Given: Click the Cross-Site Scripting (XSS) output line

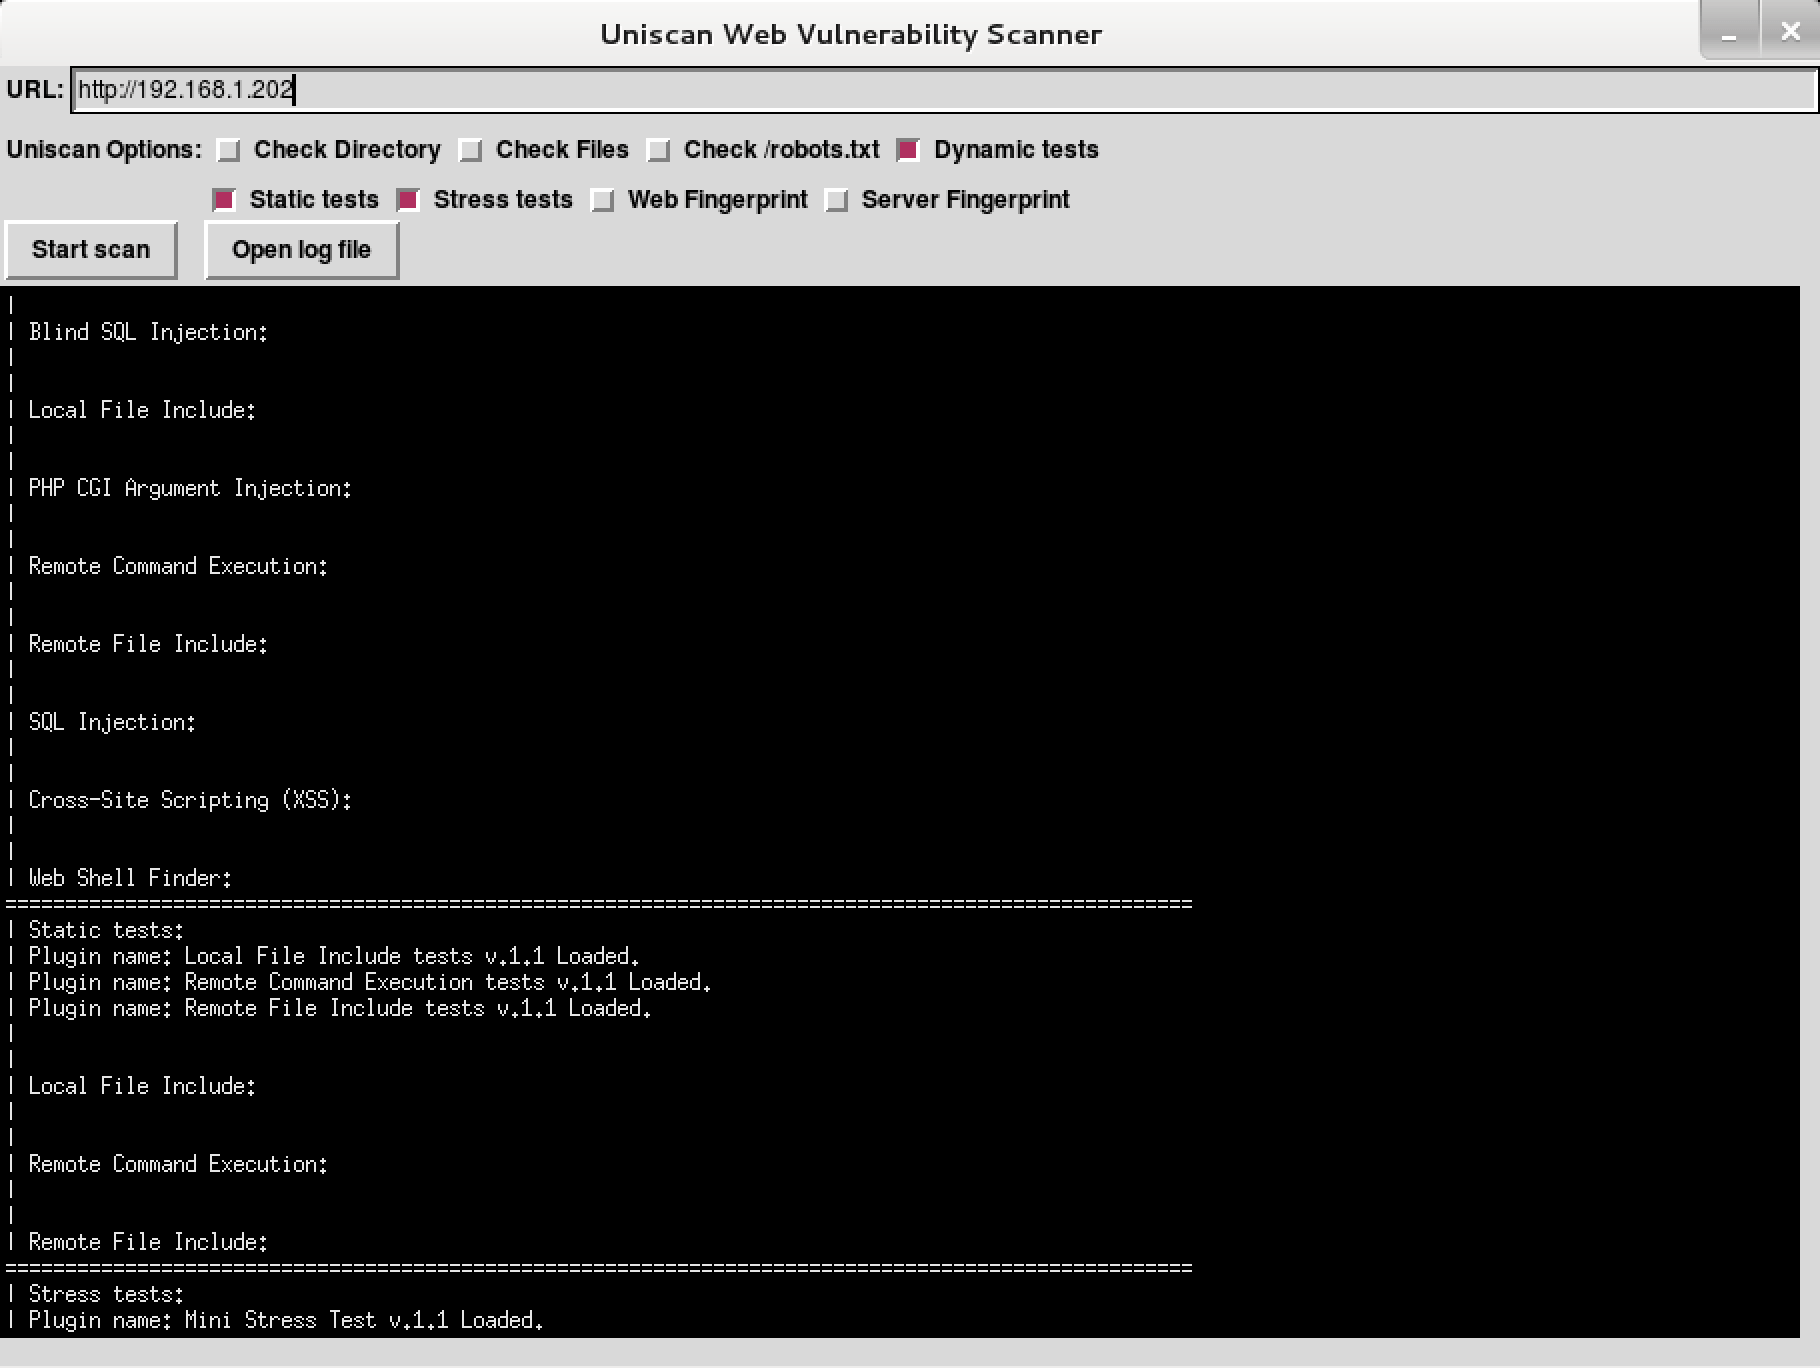Looking at the screenshot, I should coord(190,800).
